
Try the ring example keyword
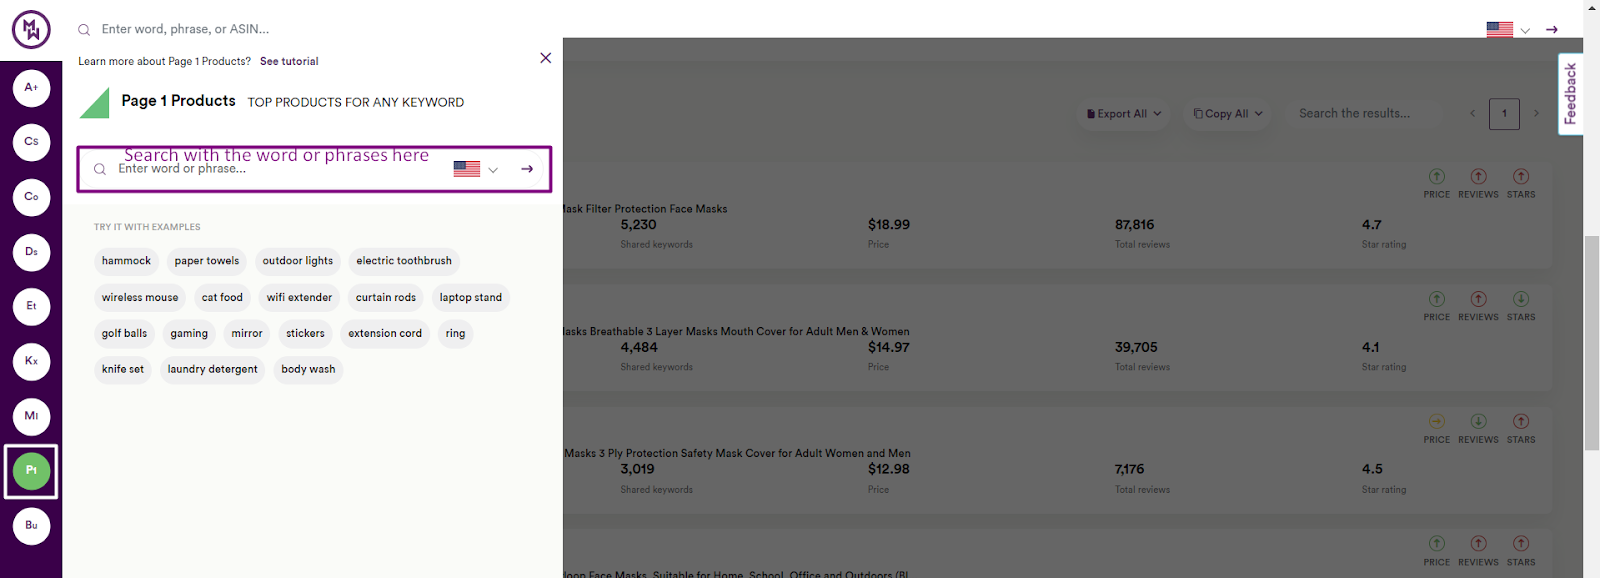click(455, 334)
